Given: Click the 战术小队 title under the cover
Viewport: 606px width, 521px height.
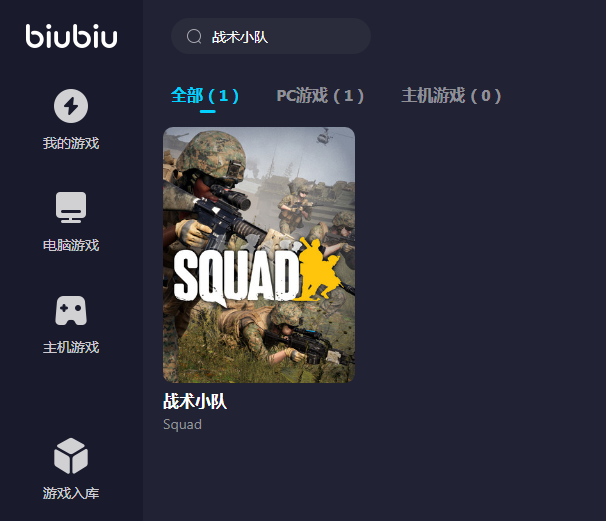Looking at the screenshot, I should tap(195, 401).
